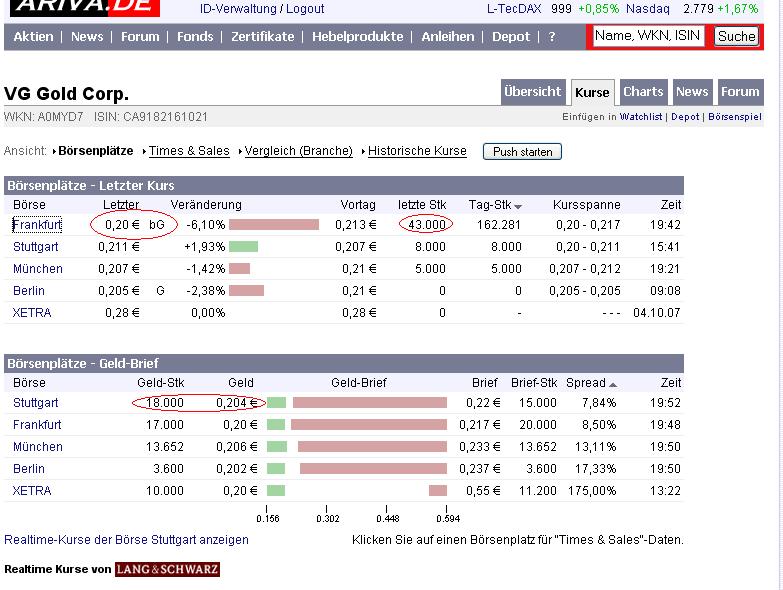
Task: Click the Suche button
Action: [737, 36]
